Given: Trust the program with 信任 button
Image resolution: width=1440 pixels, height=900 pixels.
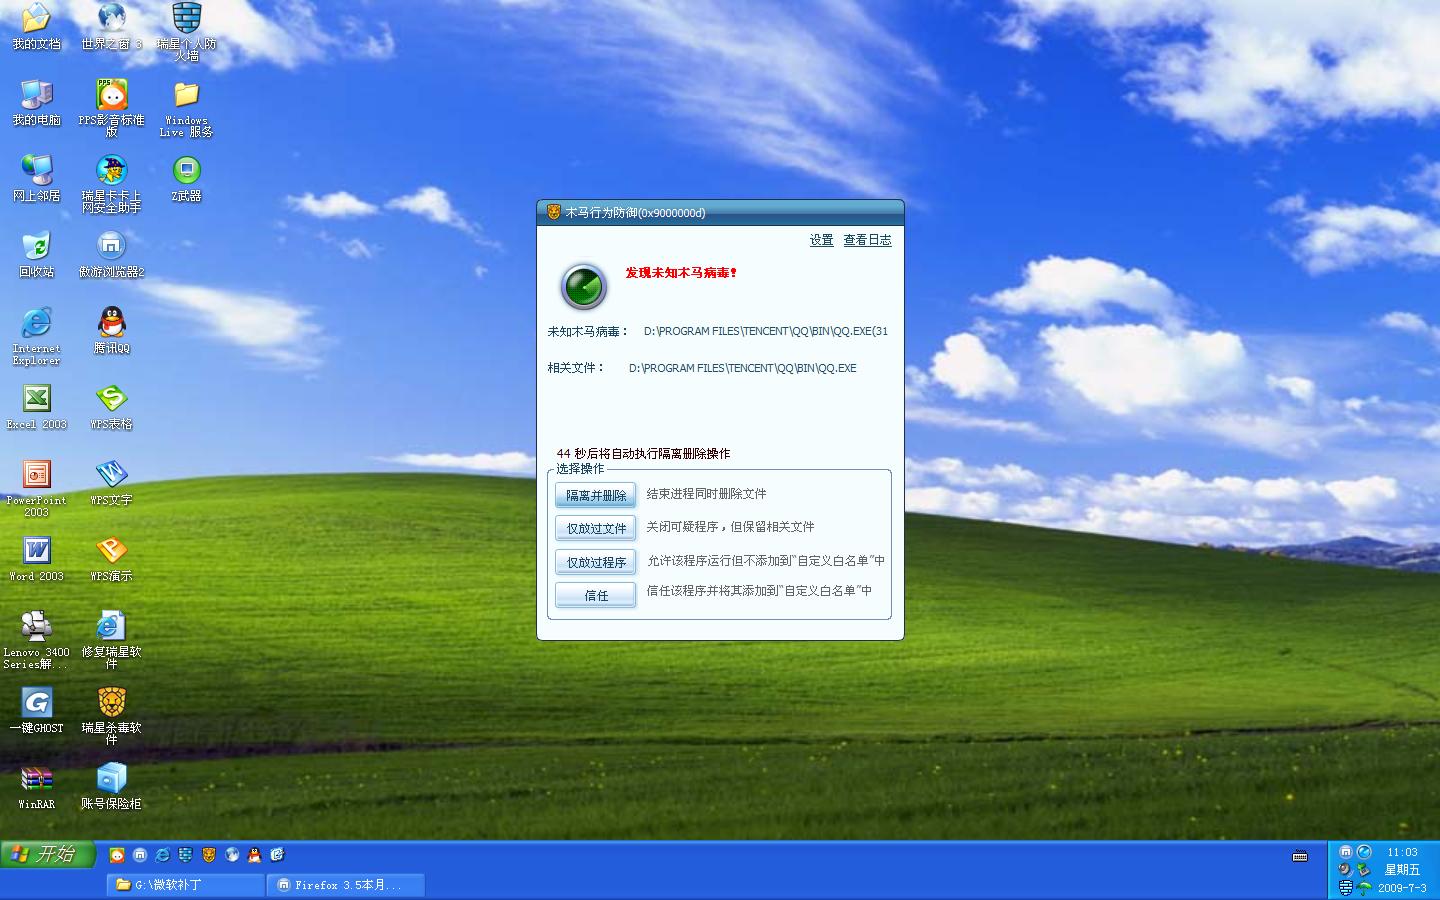Looking at the screenshot, I should point(595,595).
